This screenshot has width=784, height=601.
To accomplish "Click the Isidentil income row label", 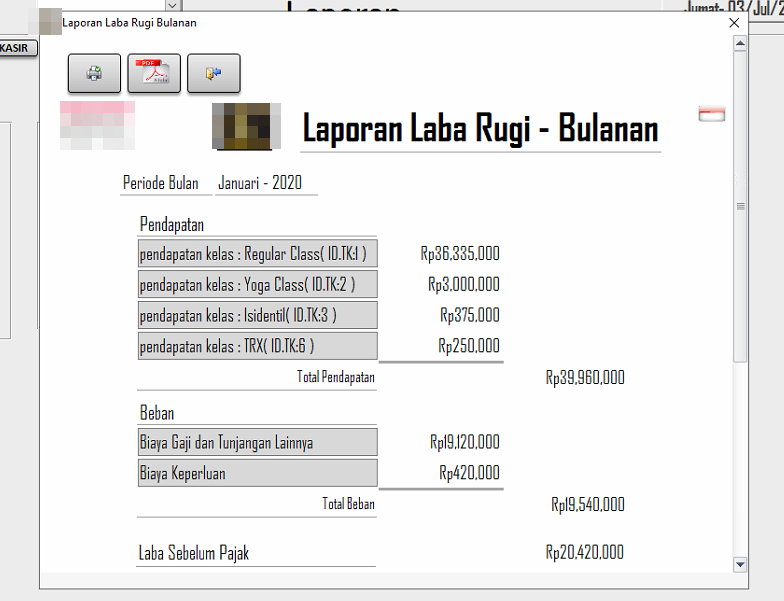I will click(257, 316).
